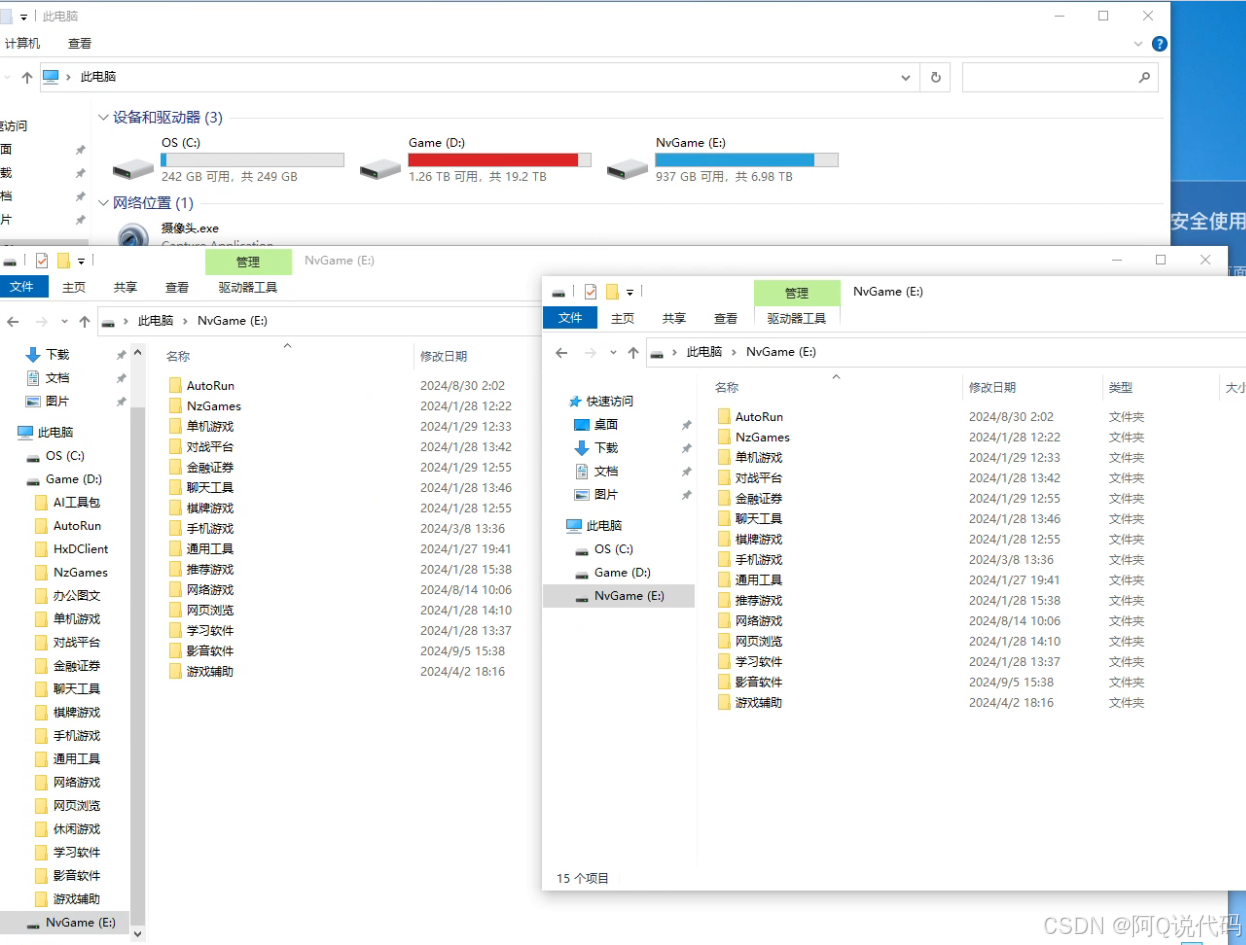Open the 主页 tab in front window
1246x945 pixels.
622,318
